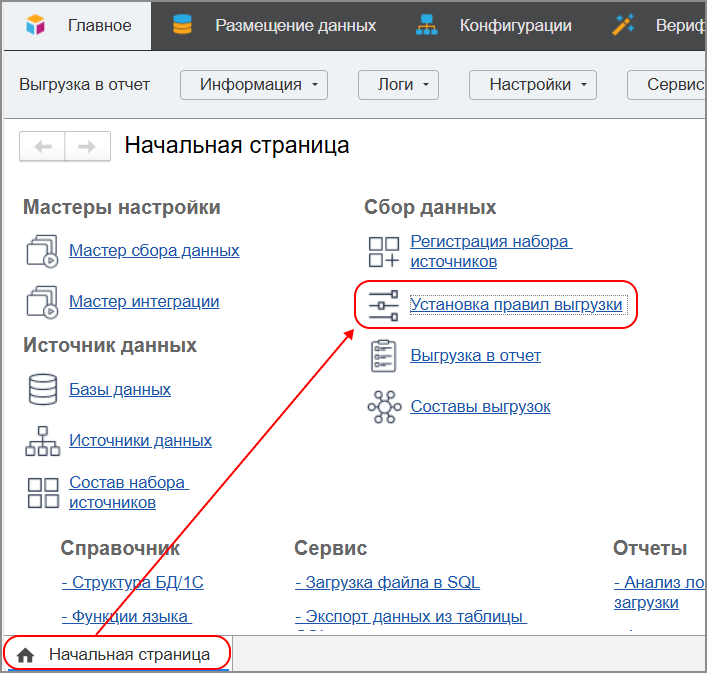Image resolution: width=707 pixels, height=673 pixels.
Task: Click the Состав набора источников grid icon
Action: (43, 492)
